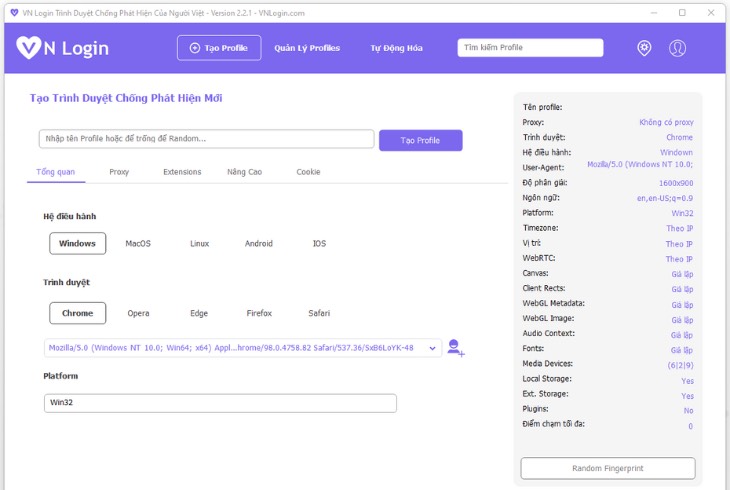Choose Opera browser option
The height and width of the screenshot is (490, 730).
tap(138, 313)
